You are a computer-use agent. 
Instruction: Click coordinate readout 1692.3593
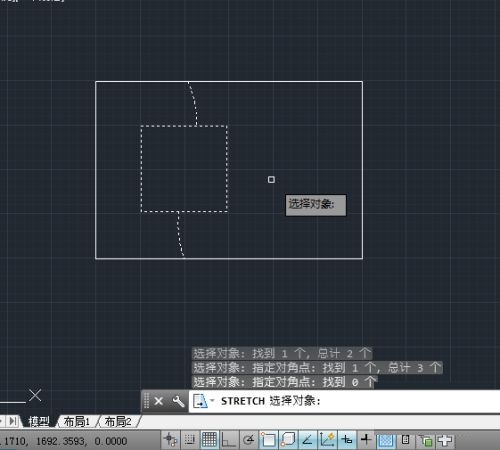[60, 441]
